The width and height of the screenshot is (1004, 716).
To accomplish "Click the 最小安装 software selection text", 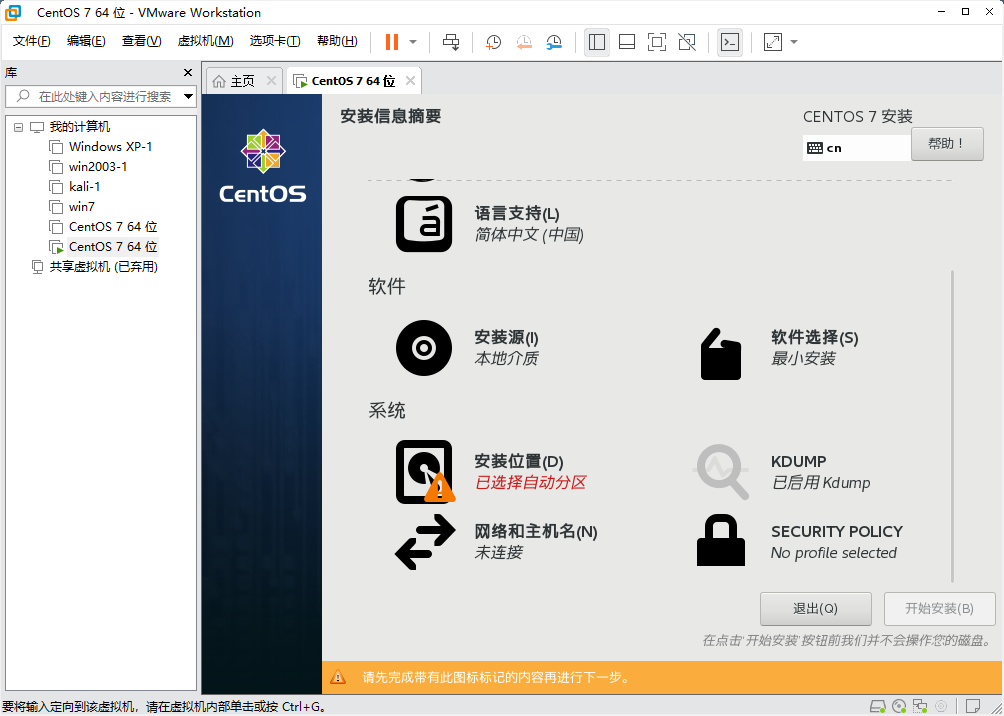I will click(x=803, y=358).
